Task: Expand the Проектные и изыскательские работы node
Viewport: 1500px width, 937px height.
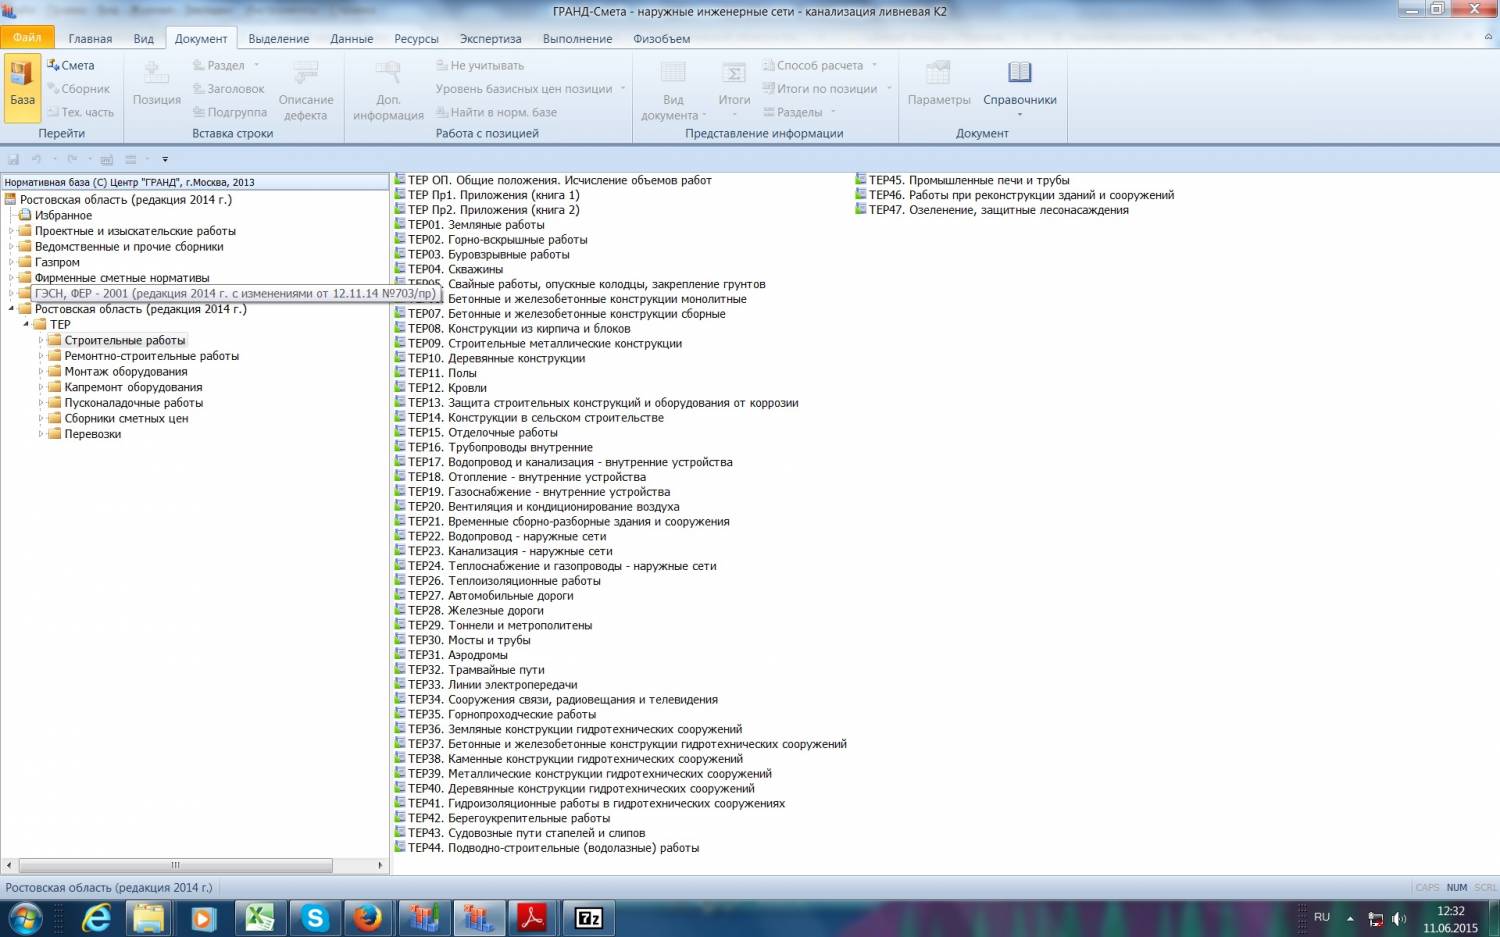Action: click(12, 231)
